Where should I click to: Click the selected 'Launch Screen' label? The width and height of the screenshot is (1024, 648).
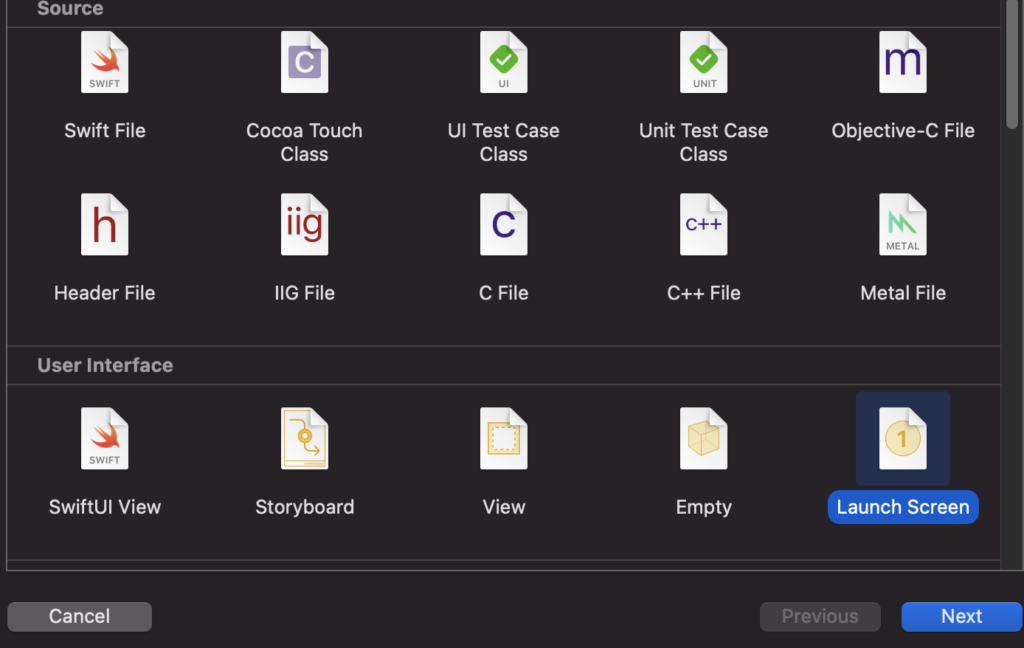903,507
